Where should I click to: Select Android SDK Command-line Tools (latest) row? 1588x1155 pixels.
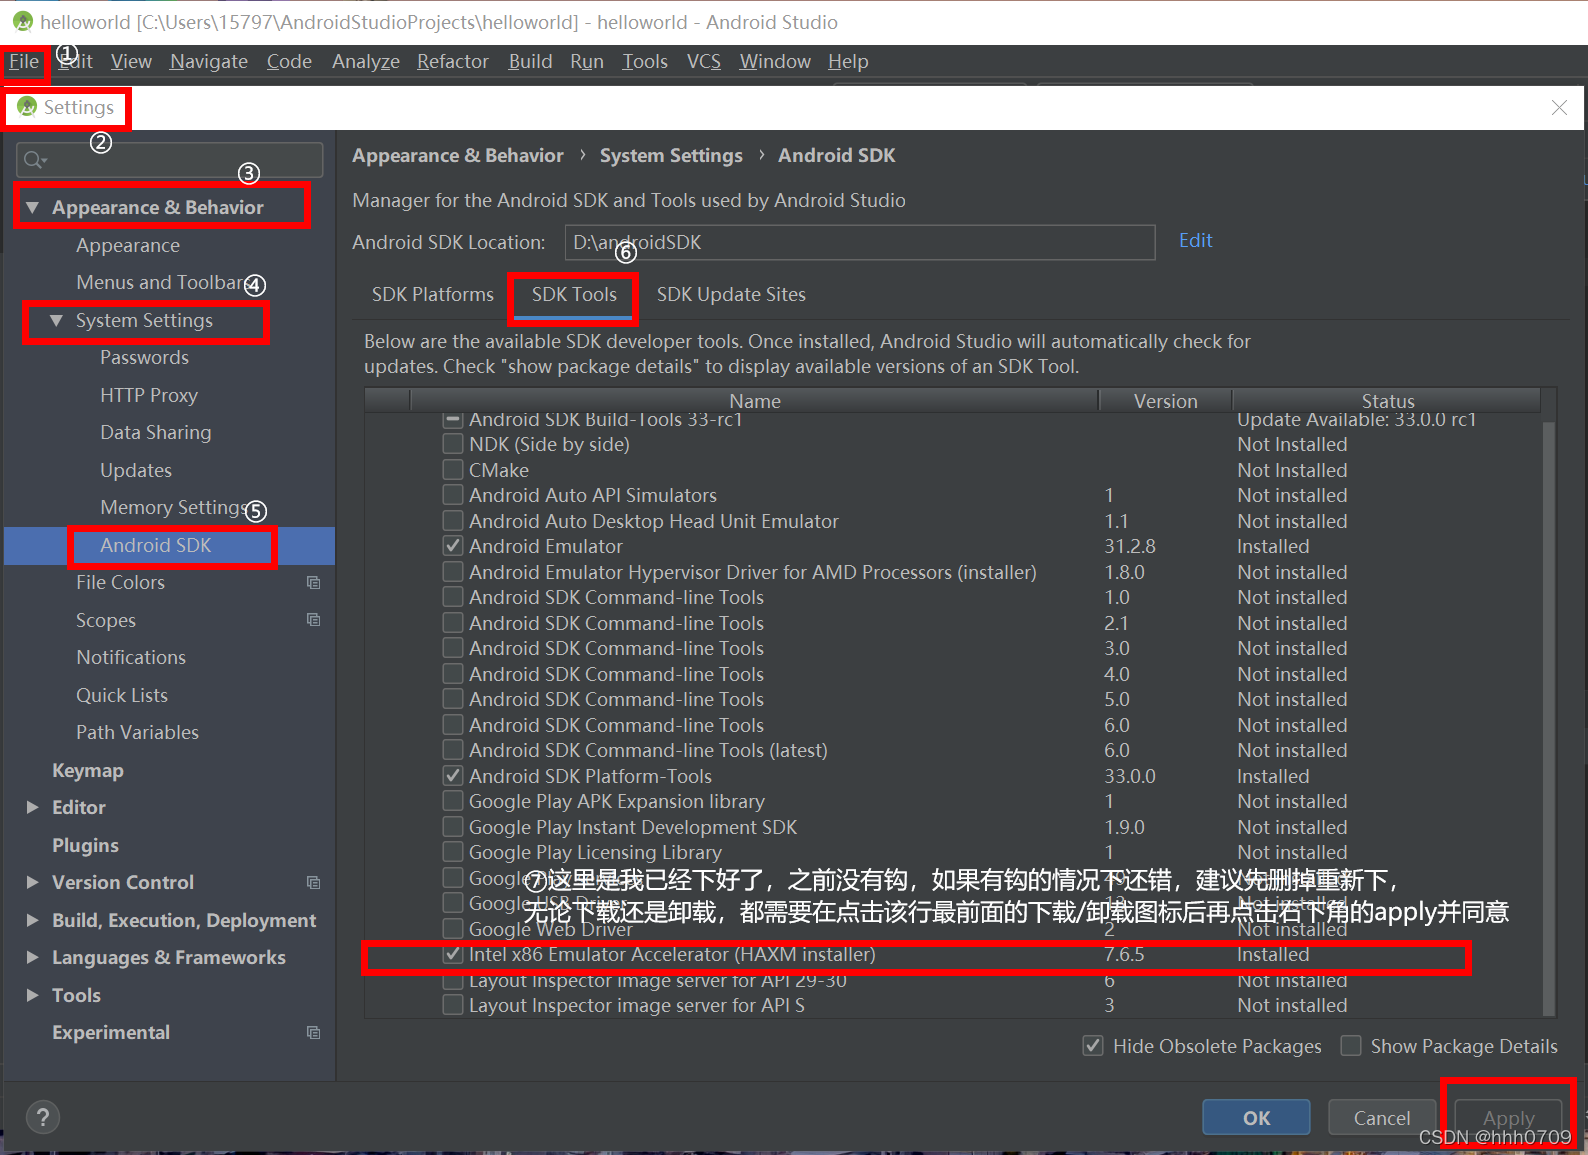click(x=953, y=750)
